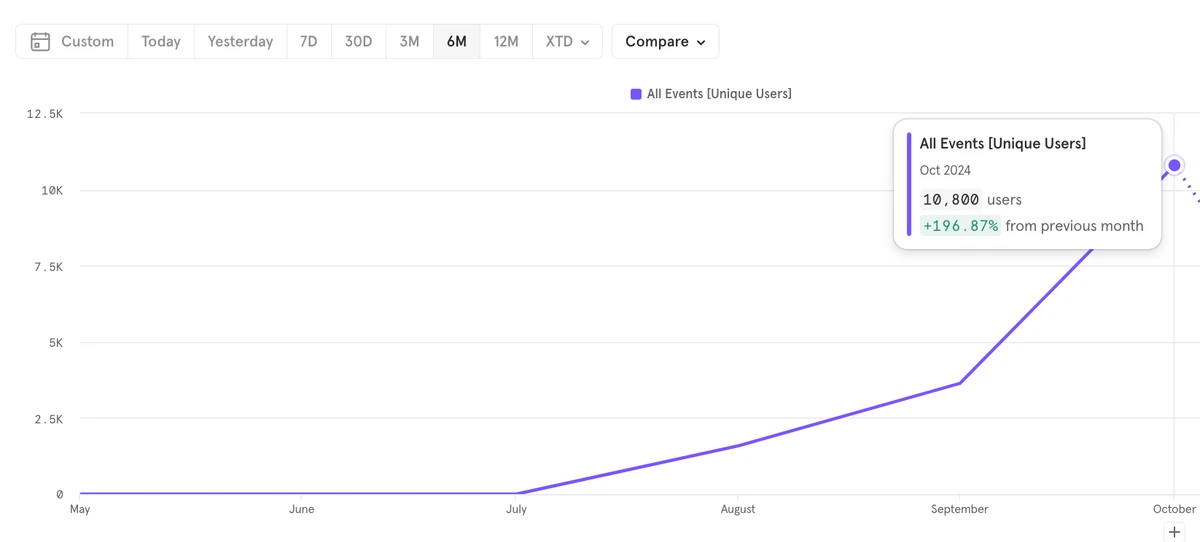Click the Custom date range label
Image resolution: width=1200 pixels, height=542 pixels.
click(87, 42)
